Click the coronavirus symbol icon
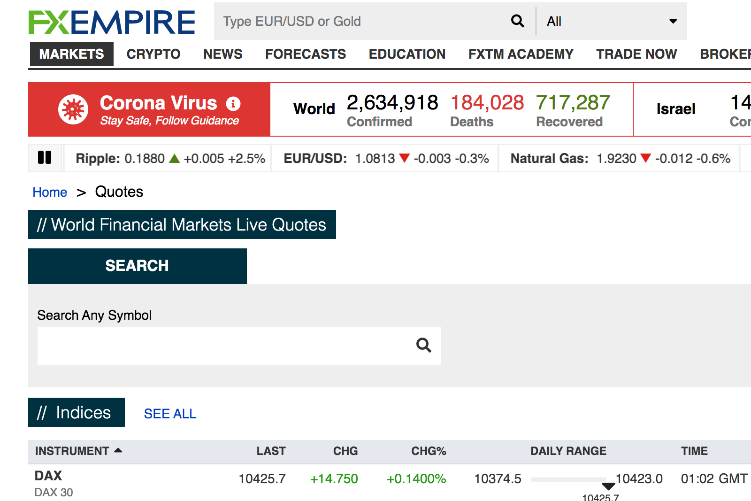The image size is (751, 501). point(73,109)
